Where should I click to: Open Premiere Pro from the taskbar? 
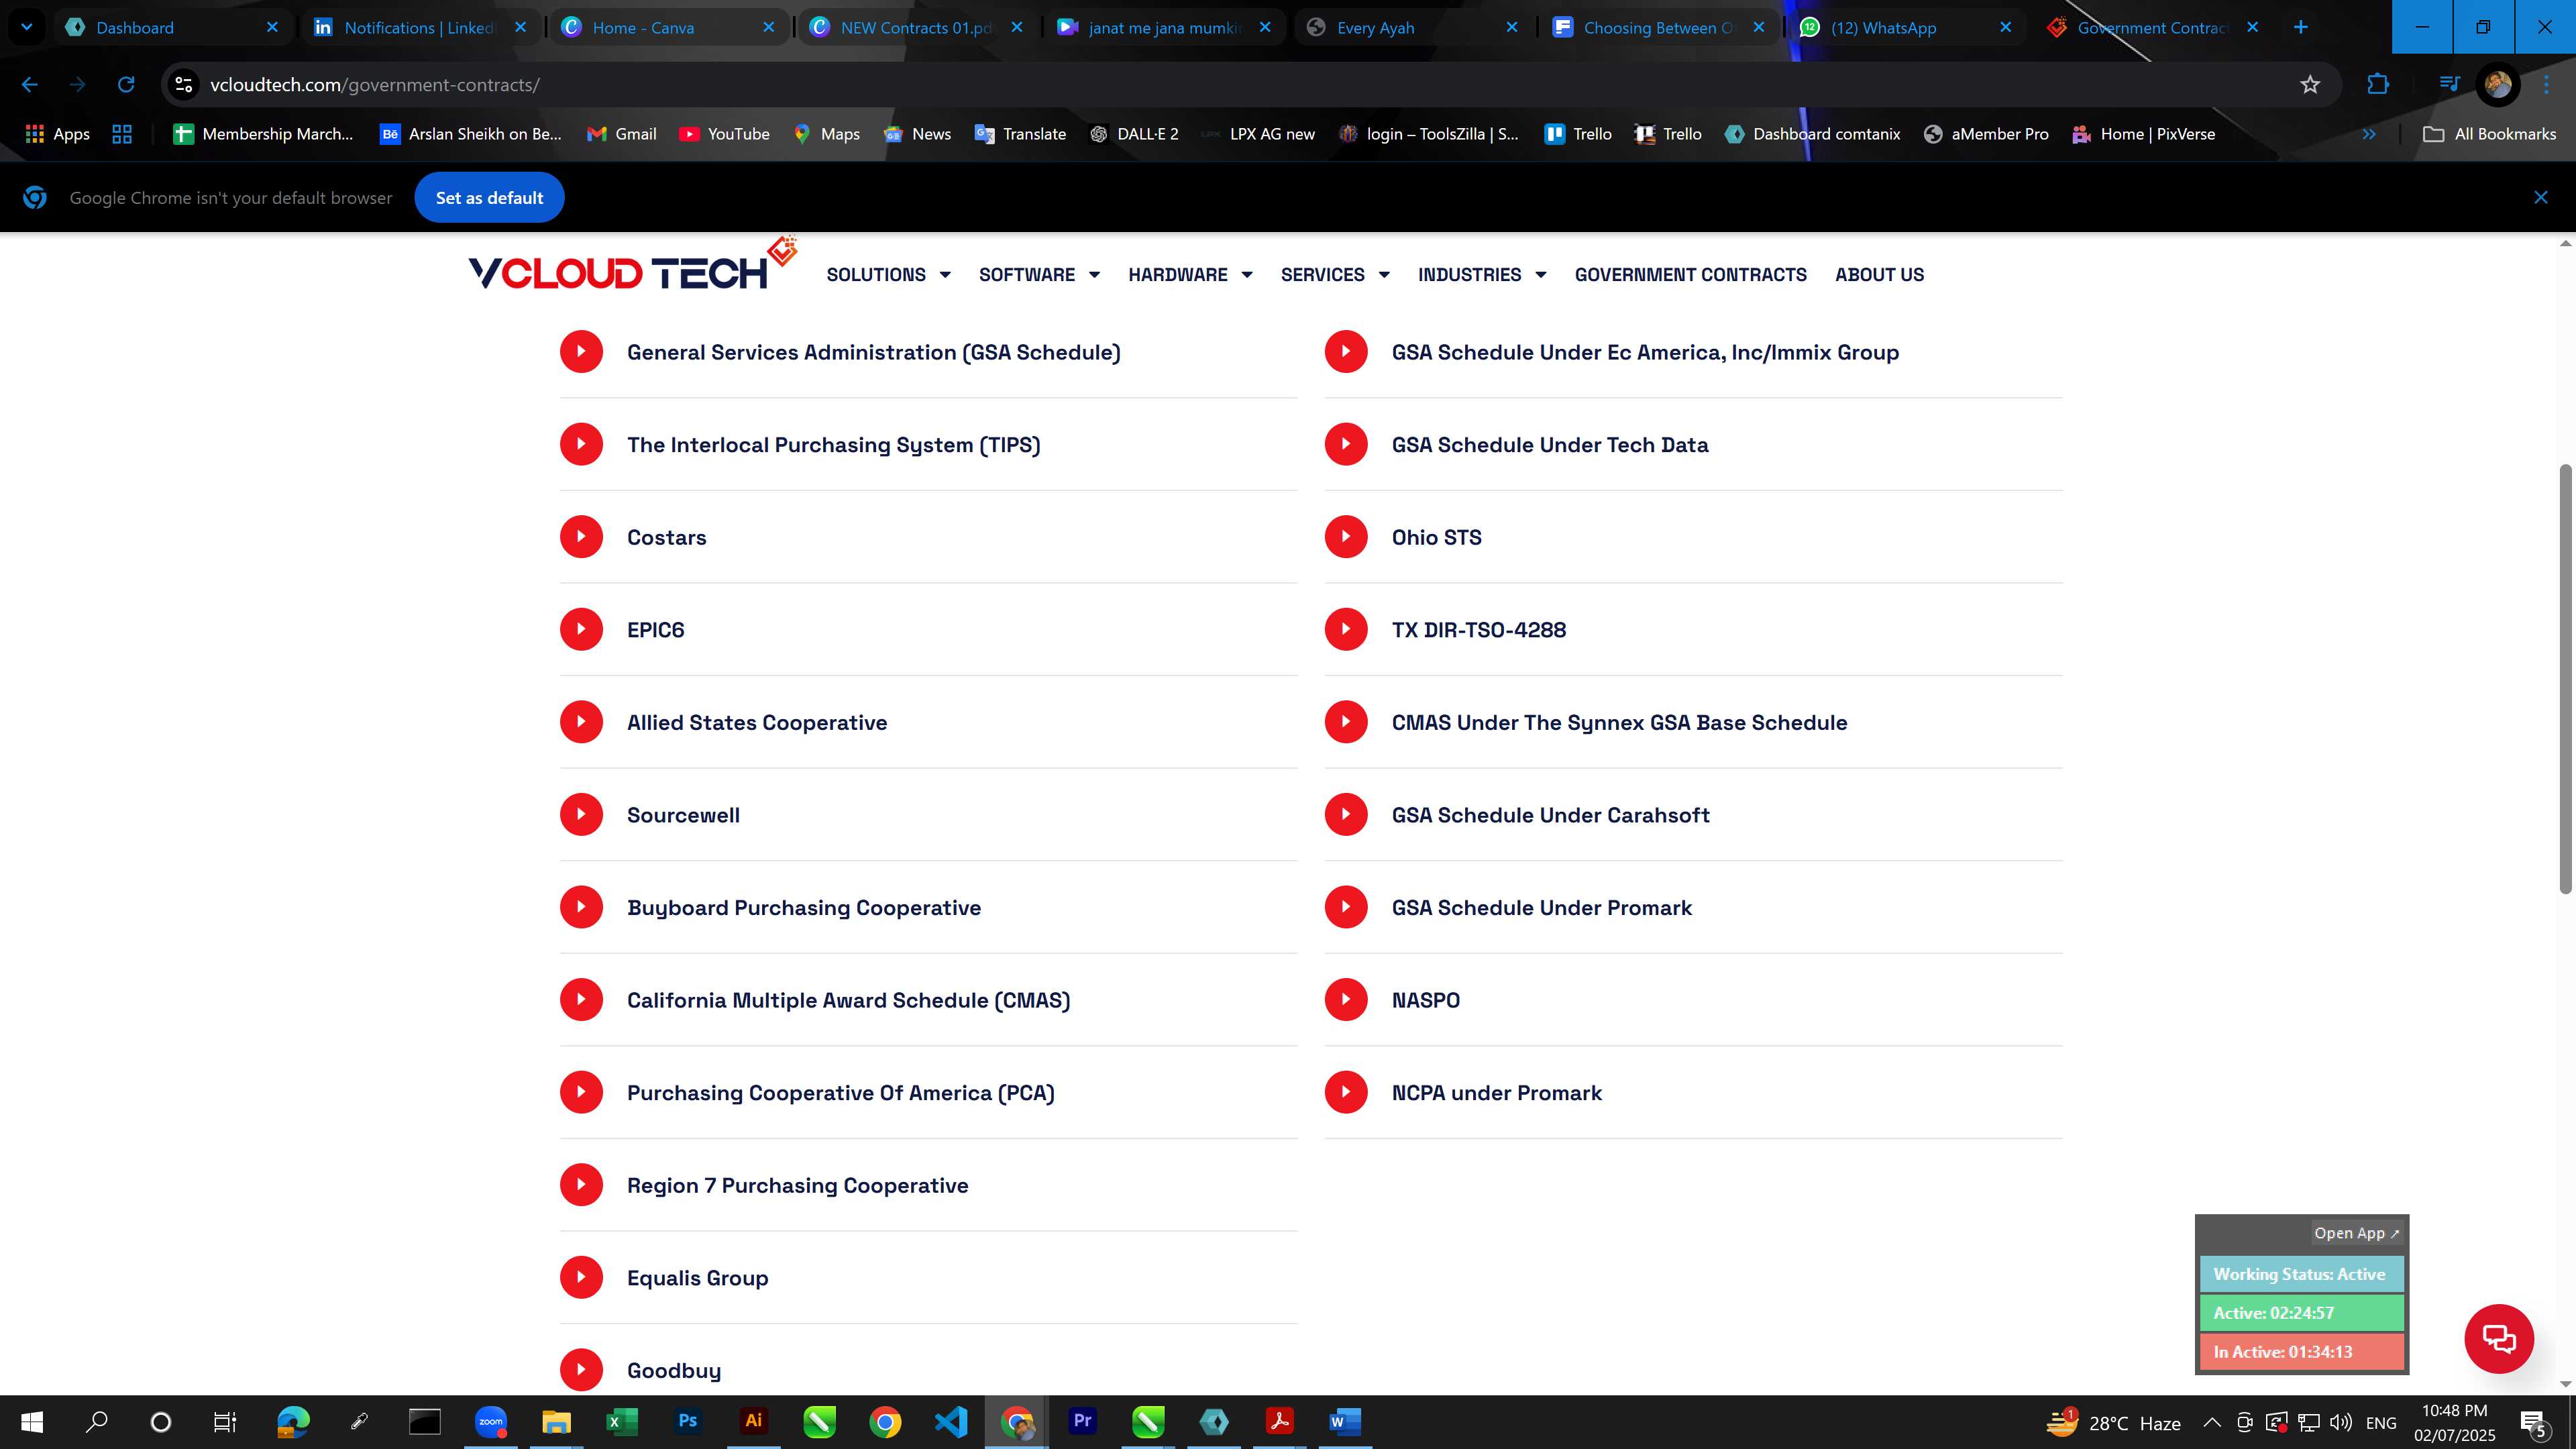pyautogui.click(x=1082, y=1421)
